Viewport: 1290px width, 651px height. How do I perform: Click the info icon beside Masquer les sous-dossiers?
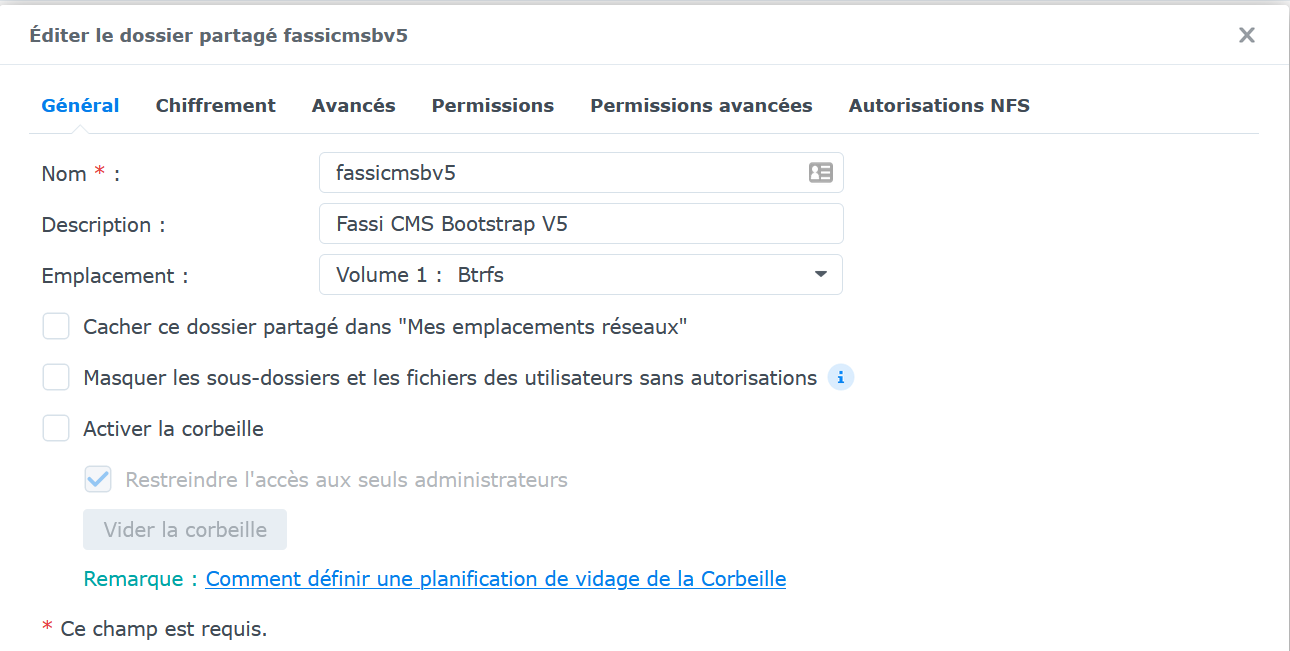(x=841, y=378)
